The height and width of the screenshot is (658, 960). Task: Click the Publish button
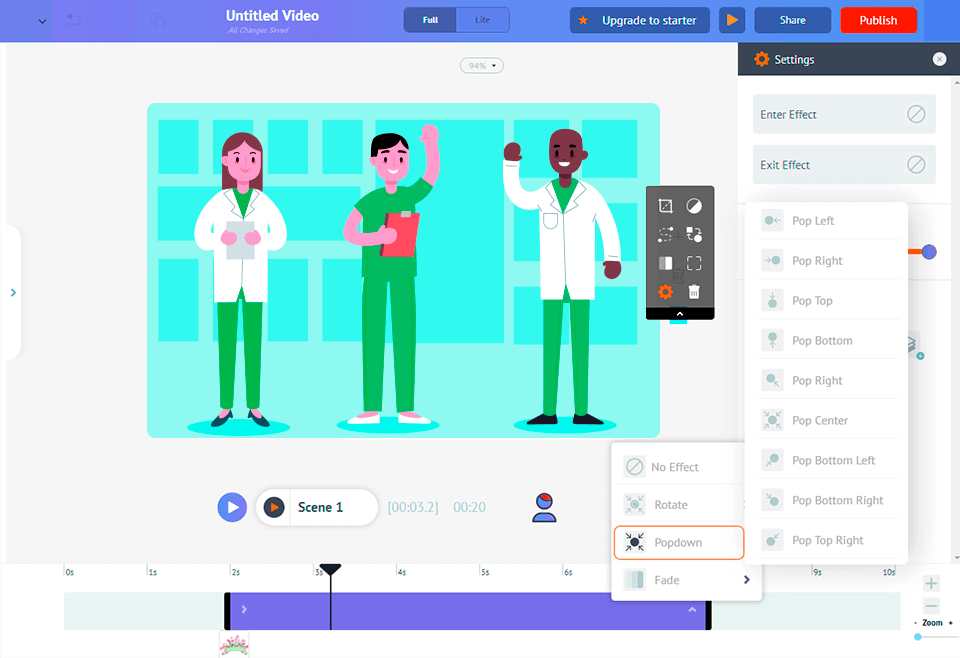pos(878,20)
